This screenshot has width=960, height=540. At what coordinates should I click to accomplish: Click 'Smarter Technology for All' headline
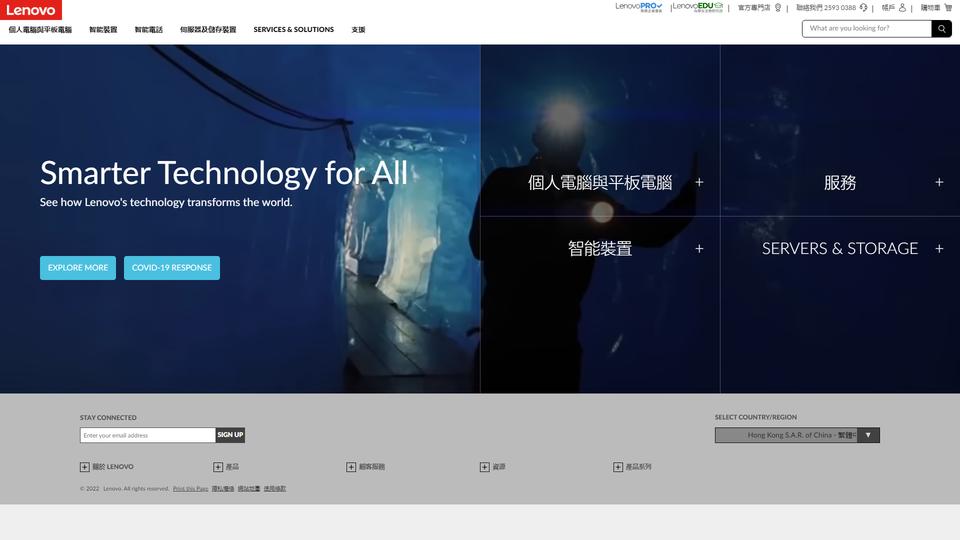223,173
